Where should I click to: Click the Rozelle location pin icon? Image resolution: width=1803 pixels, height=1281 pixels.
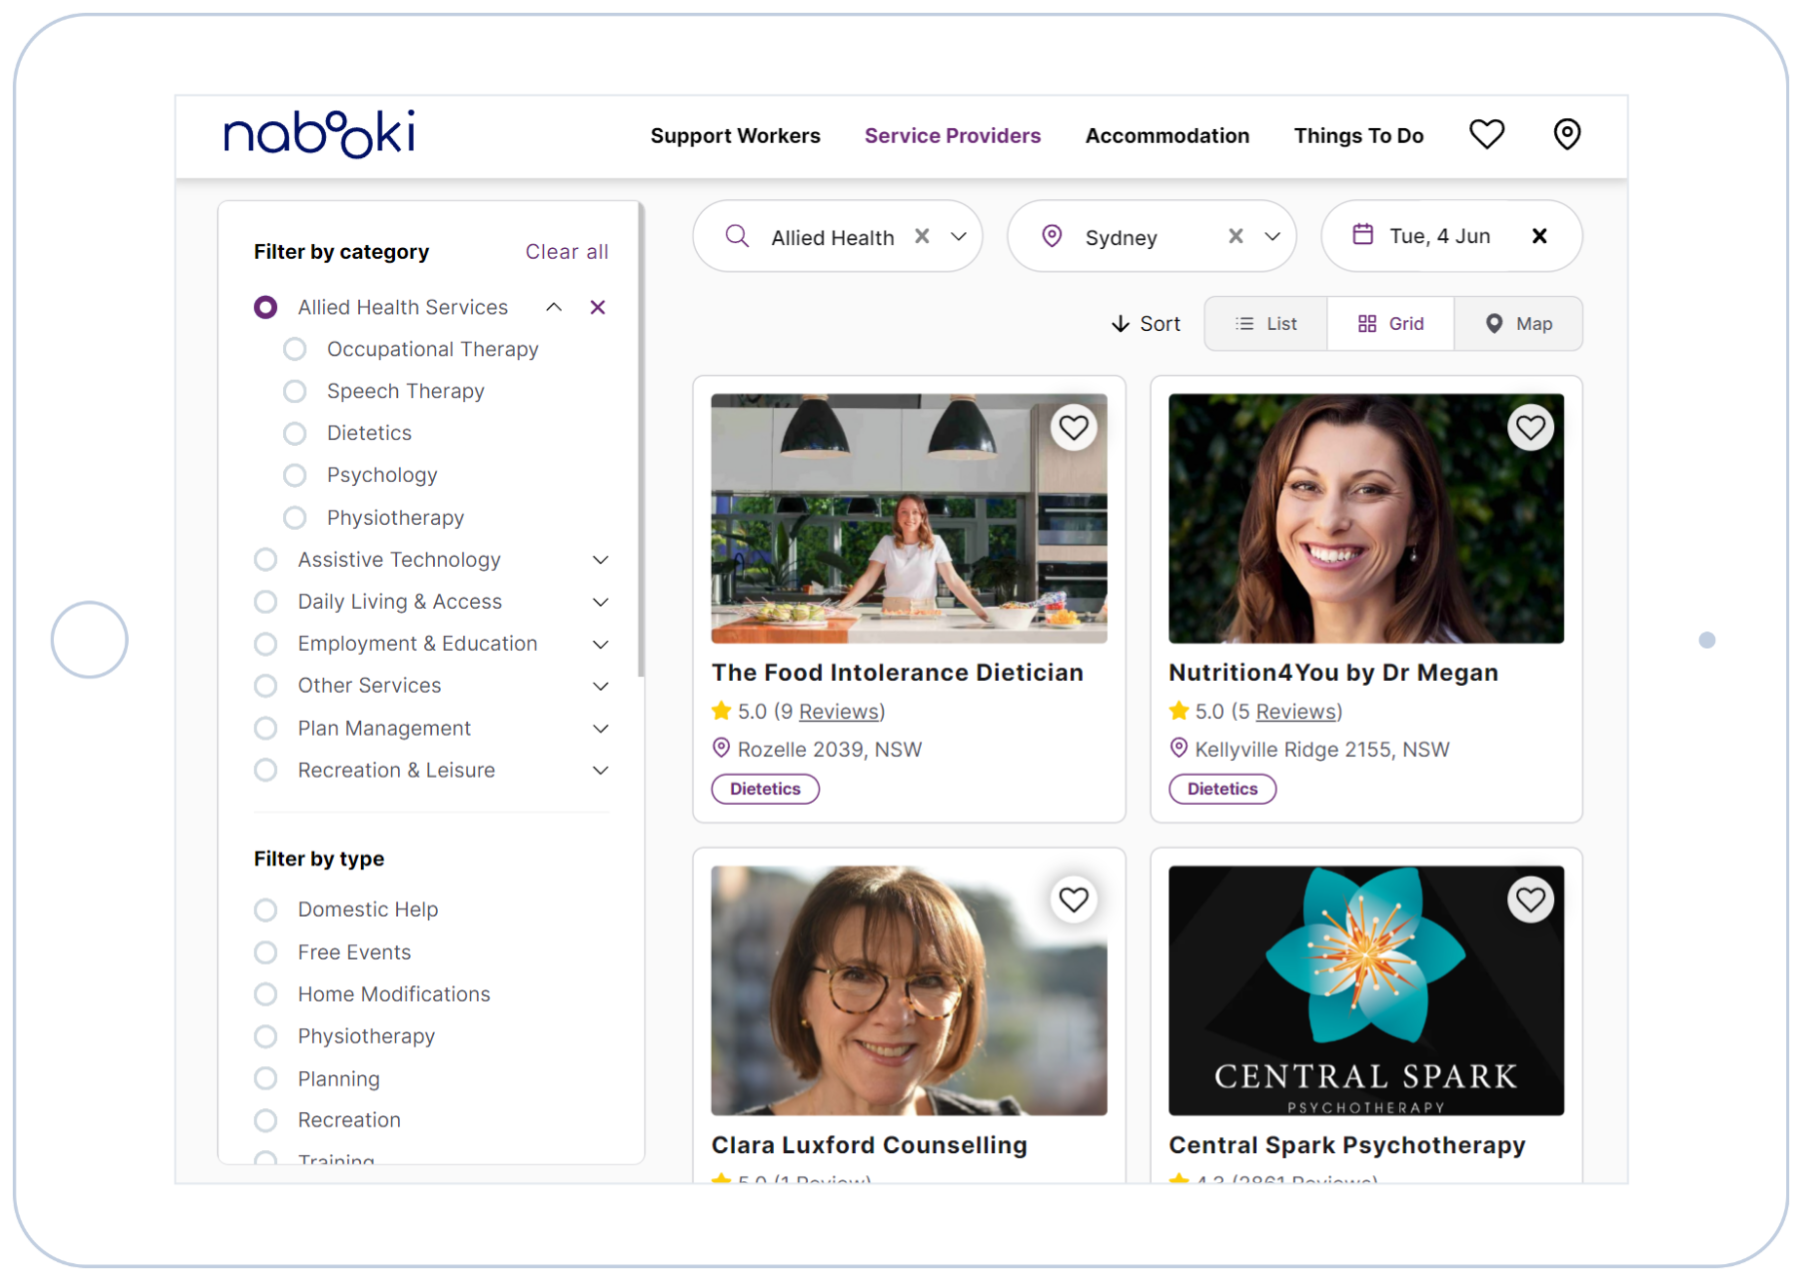(x=721, y=748)
